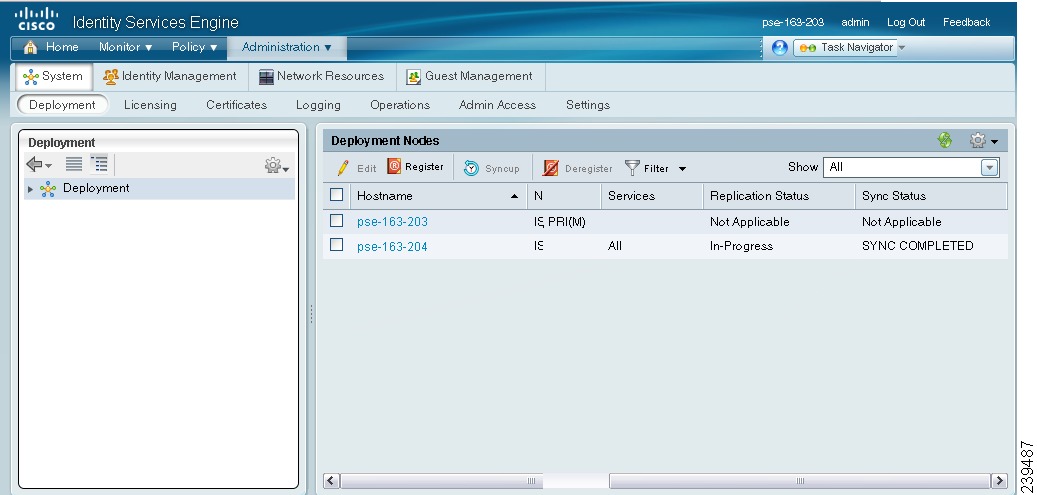Select Deployment in the tree

click(96, 188)
